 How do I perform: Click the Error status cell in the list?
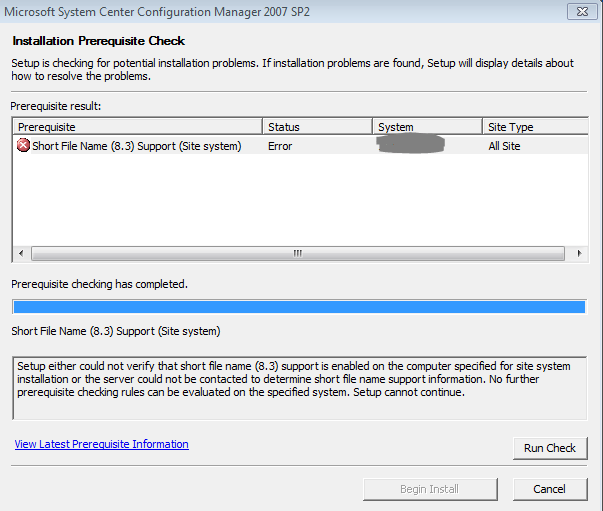pyautogui.click(x=281, y=146)
